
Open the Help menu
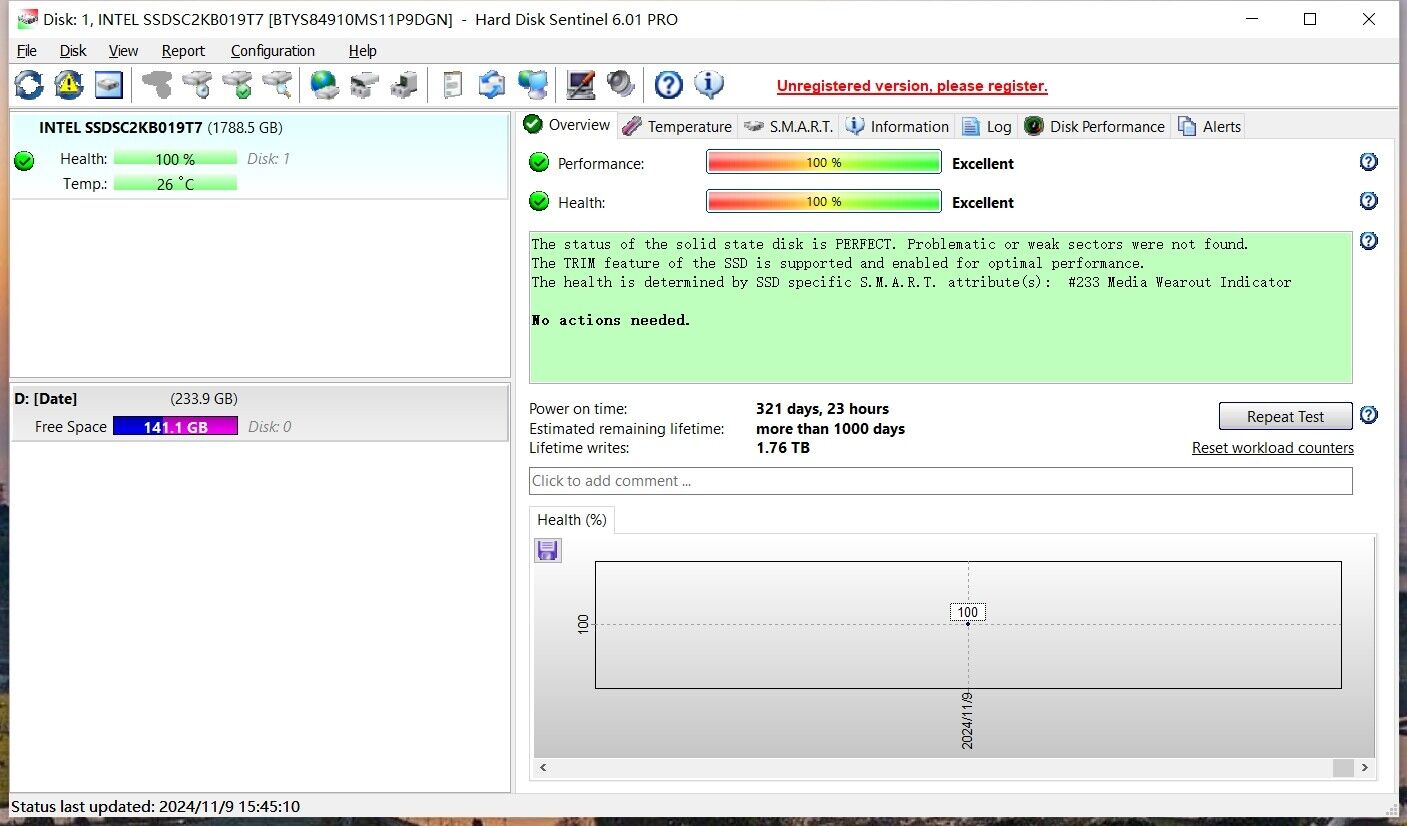[363, 51]
